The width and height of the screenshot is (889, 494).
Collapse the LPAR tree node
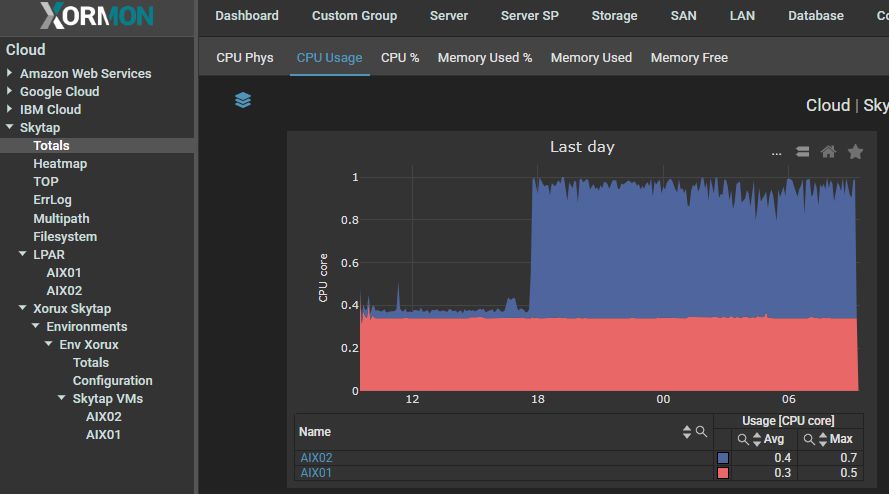23,254
